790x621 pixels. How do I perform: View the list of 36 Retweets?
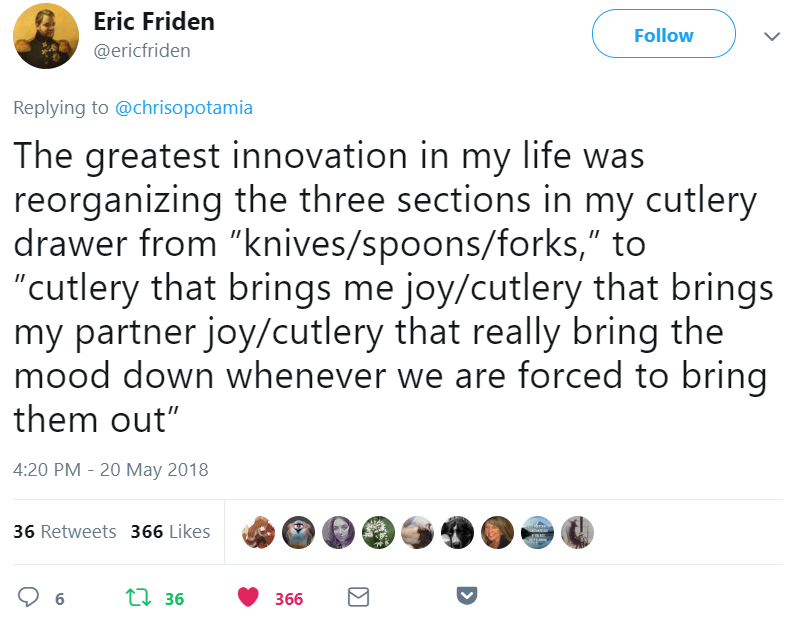tap(64, 532)
